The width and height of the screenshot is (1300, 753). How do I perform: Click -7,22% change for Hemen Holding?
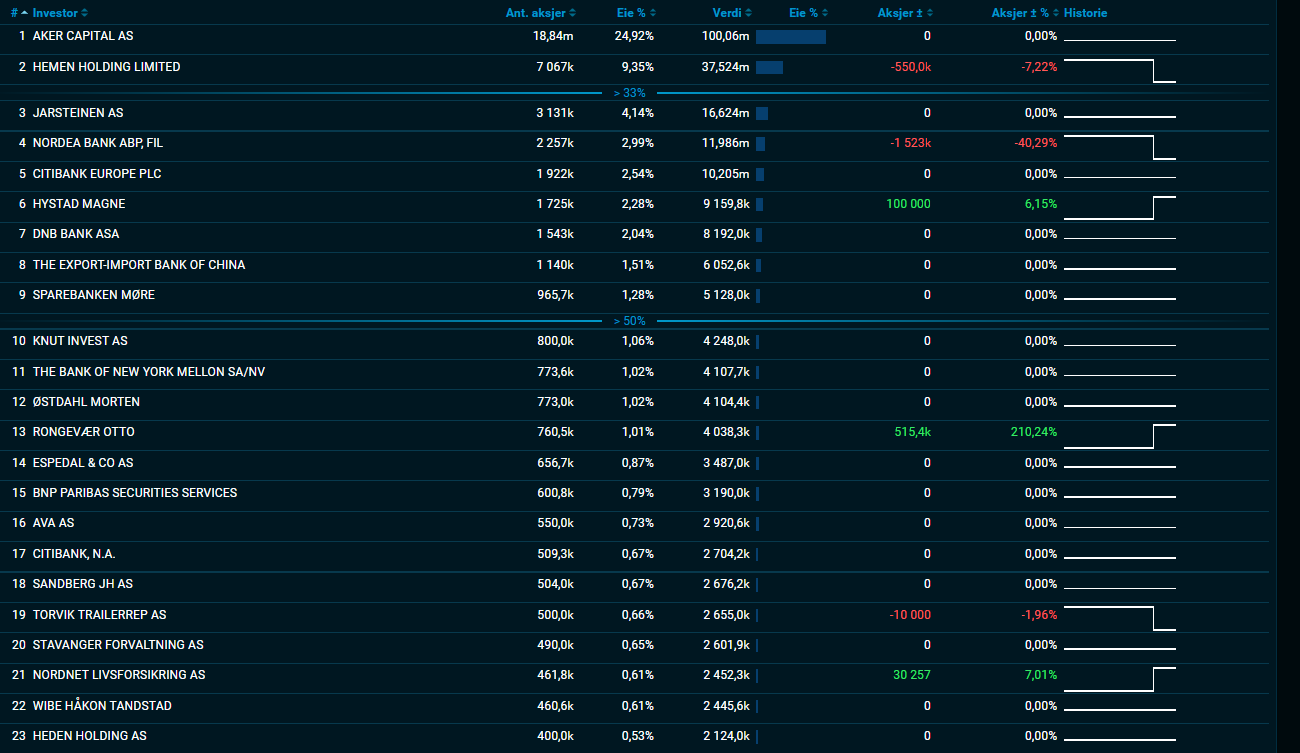(1039, 67)
